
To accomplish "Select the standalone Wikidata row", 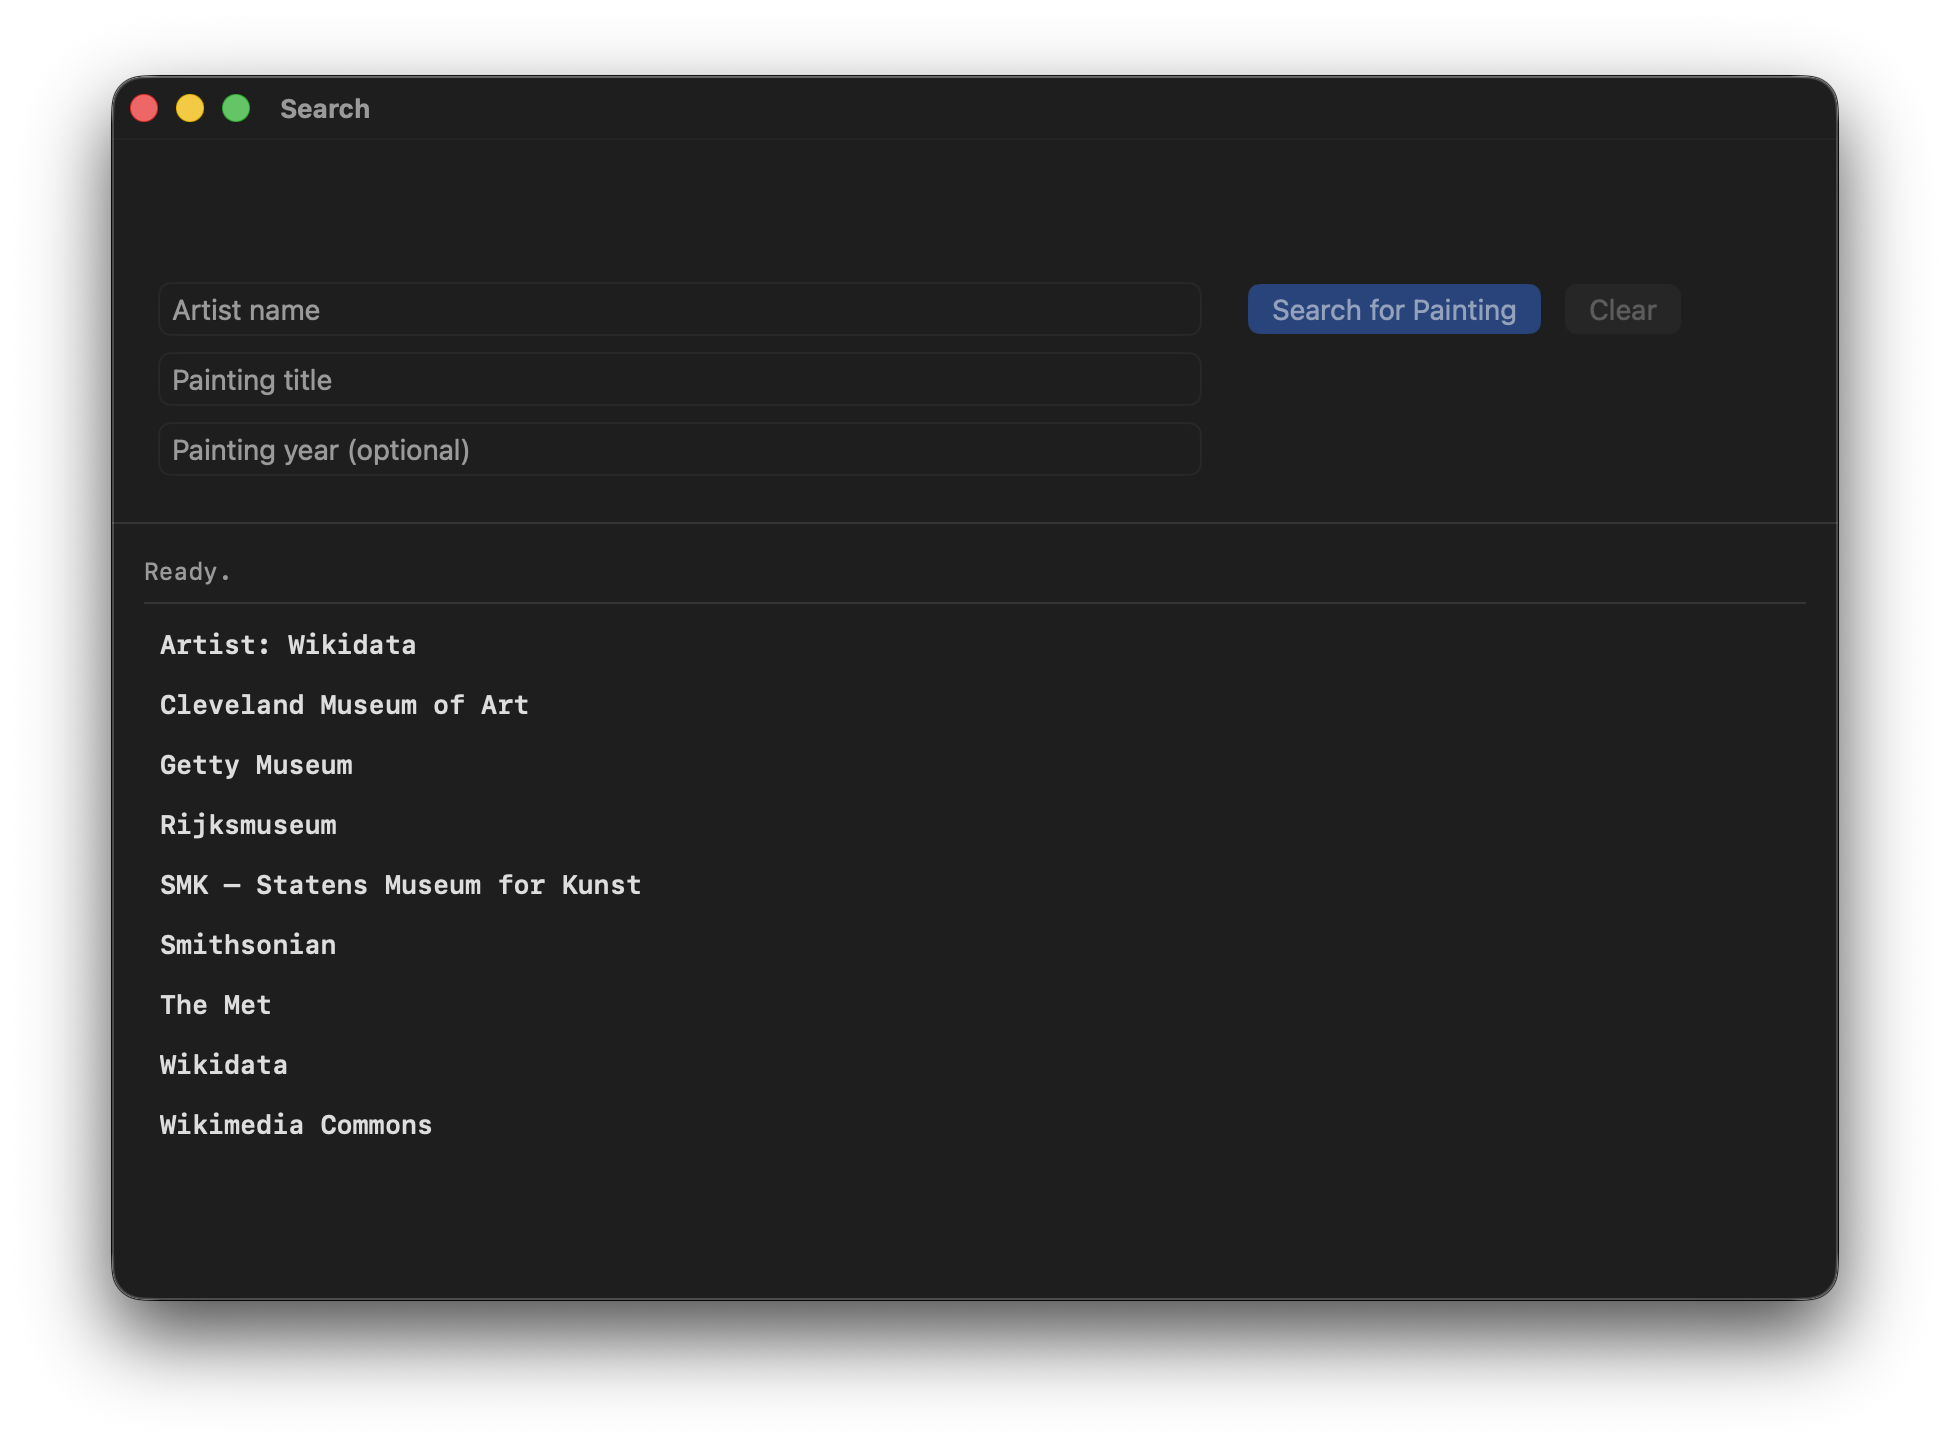I will point(224,1065).
